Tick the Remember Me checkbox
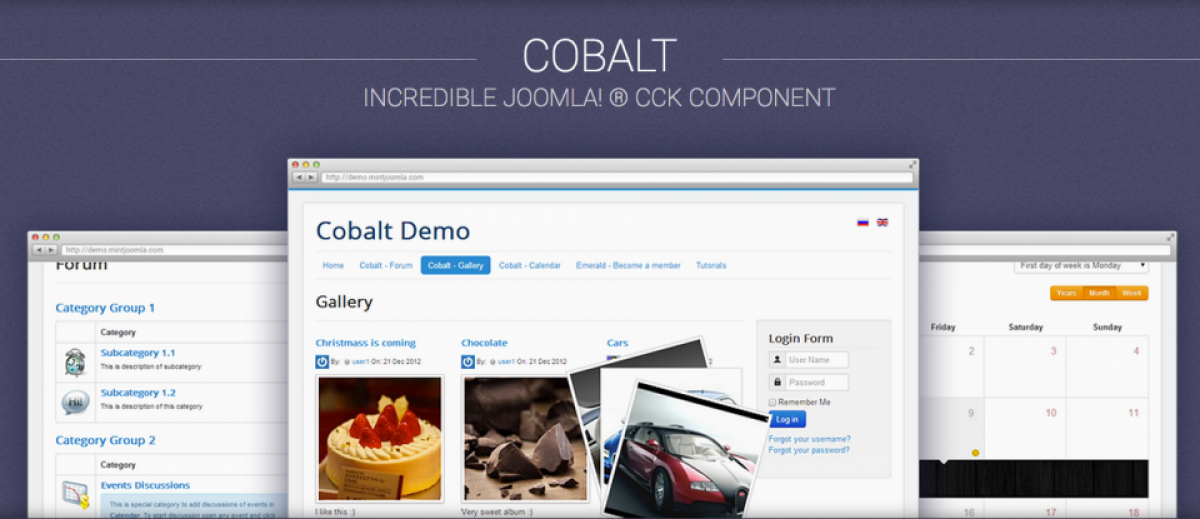Screen dimensions: 1200x519 coord(772,402)
